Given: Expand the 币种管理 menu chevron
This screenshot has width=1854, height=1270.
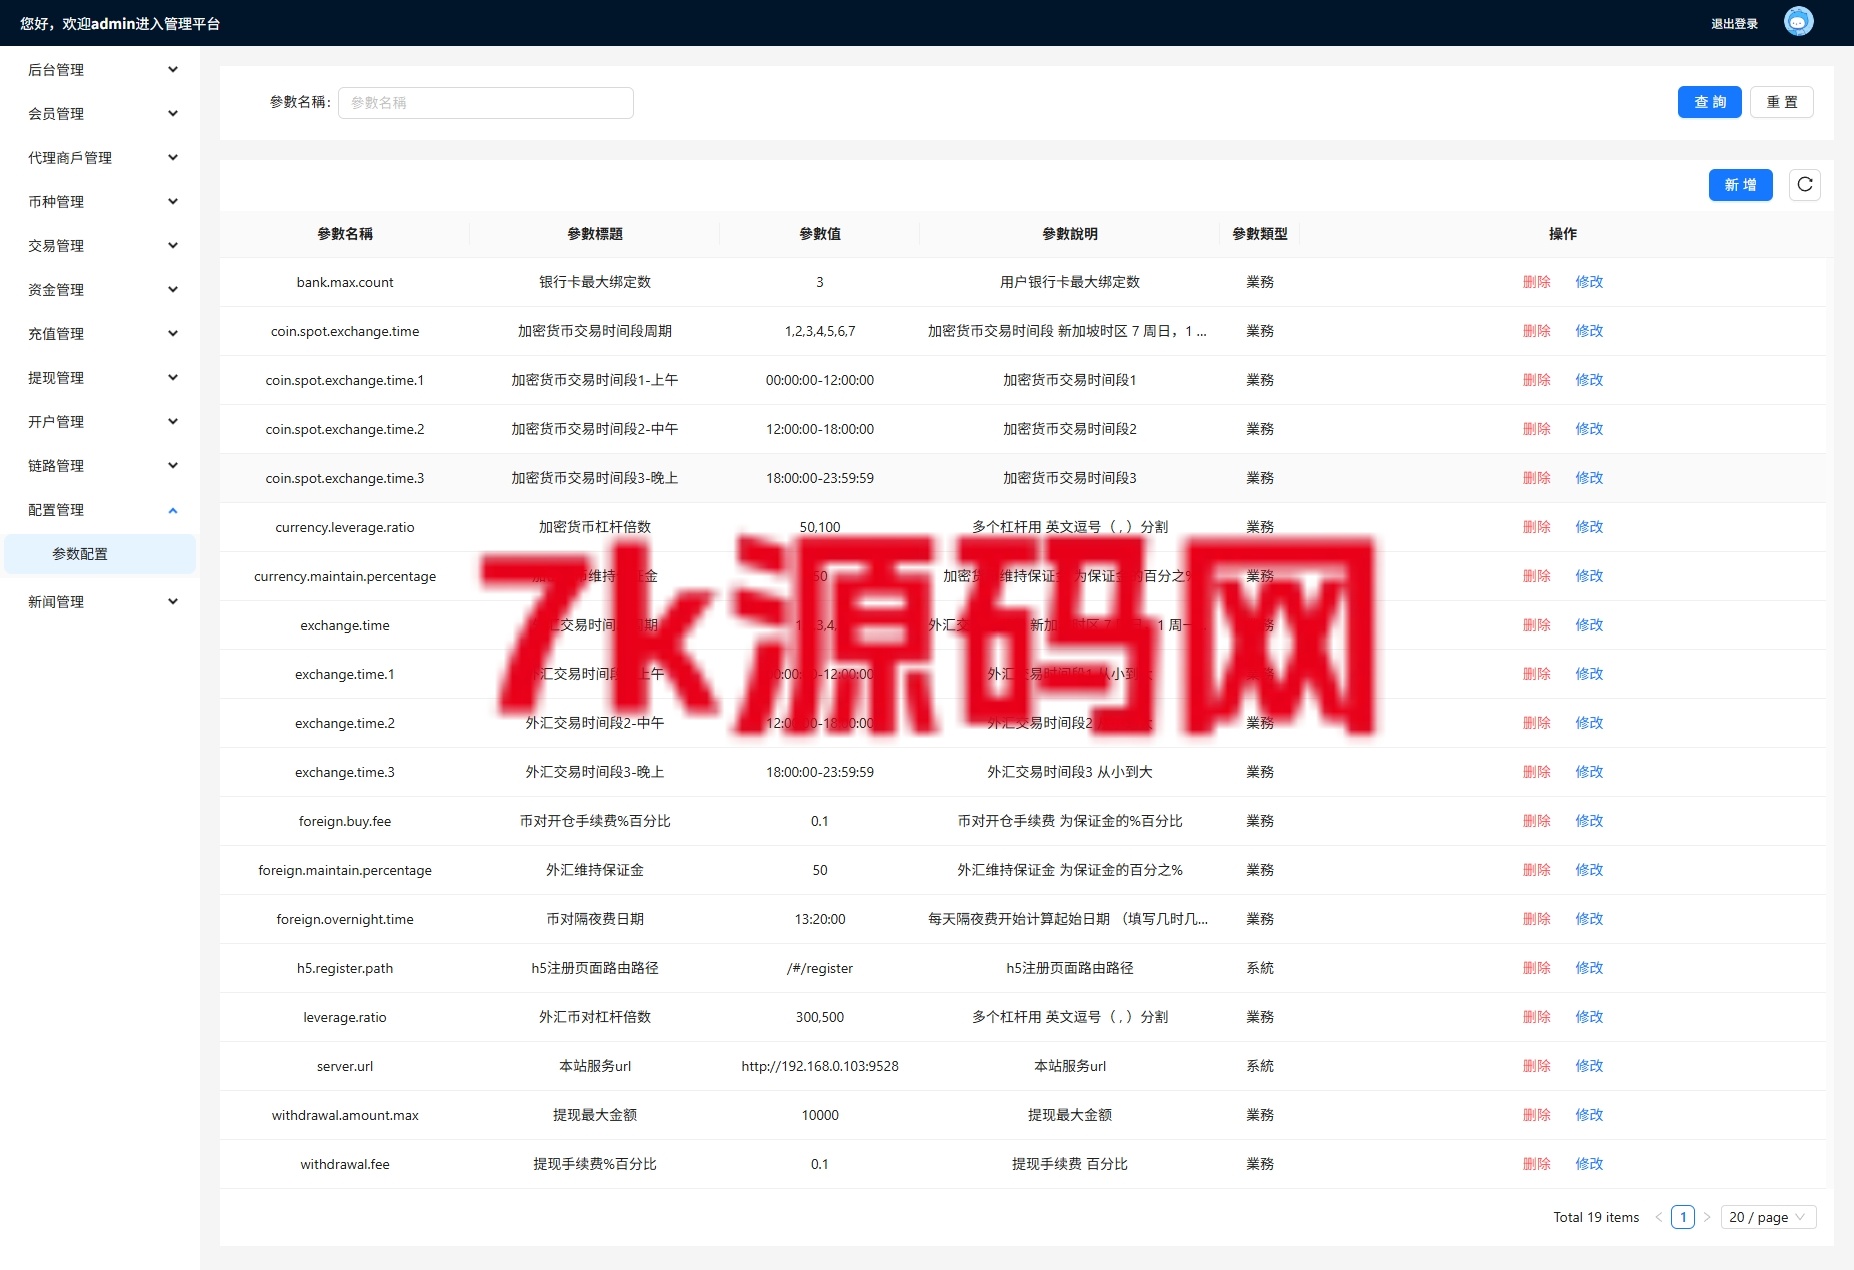Looking at the screenshot, I should coord(173,201).
